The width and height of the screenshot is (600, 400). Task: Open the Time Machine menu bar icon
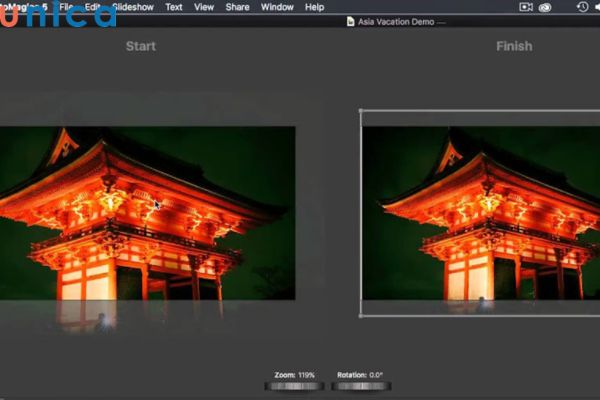[x=582, y=7]
